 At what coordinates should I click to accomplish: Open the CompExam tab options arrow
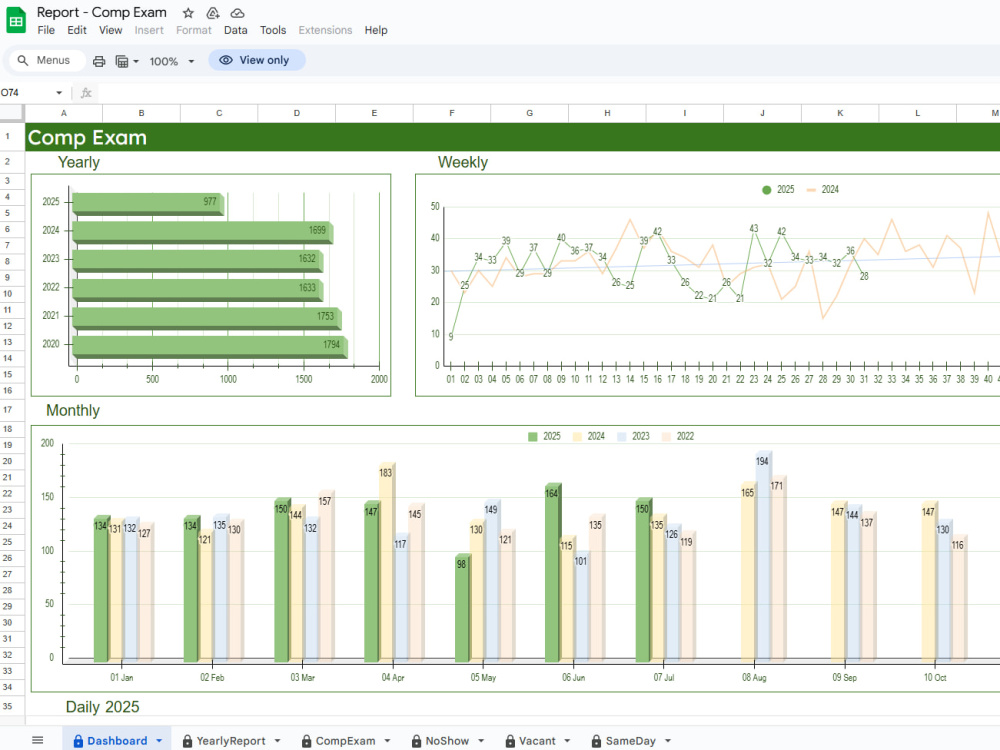point(387,741)
